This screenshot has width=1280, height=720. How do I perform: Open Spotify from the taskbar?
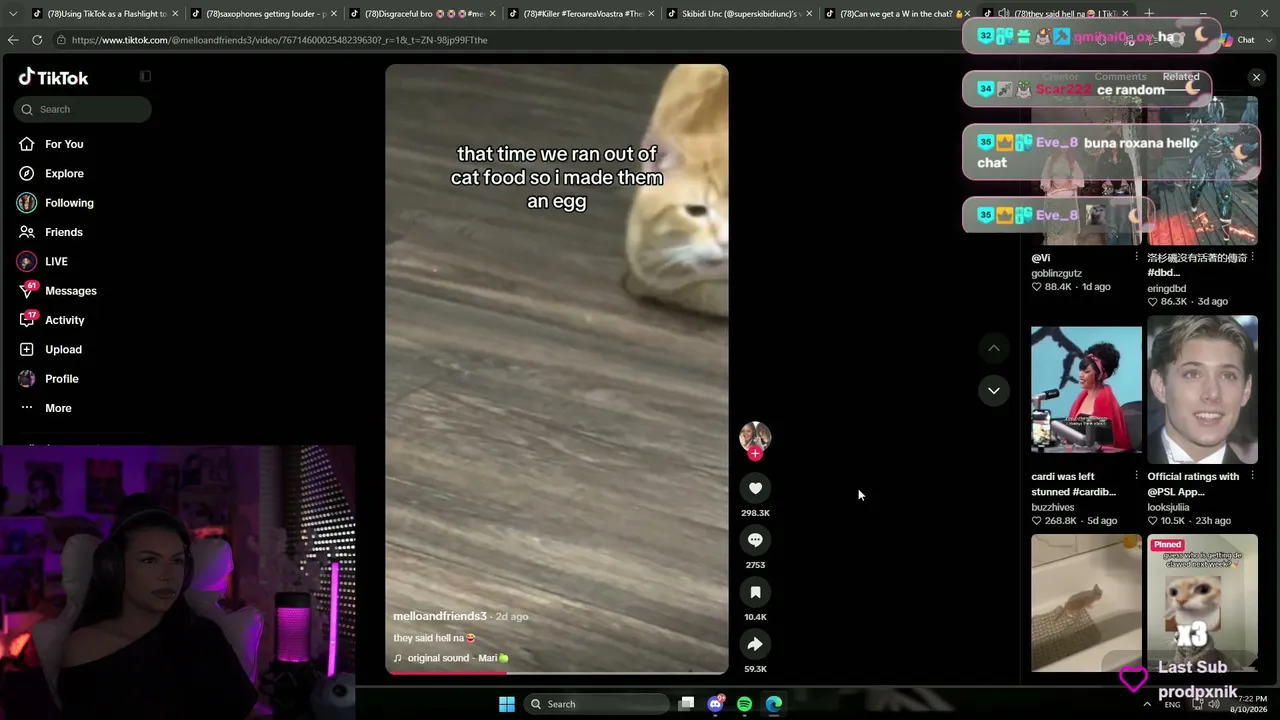[x=744, y=704]
